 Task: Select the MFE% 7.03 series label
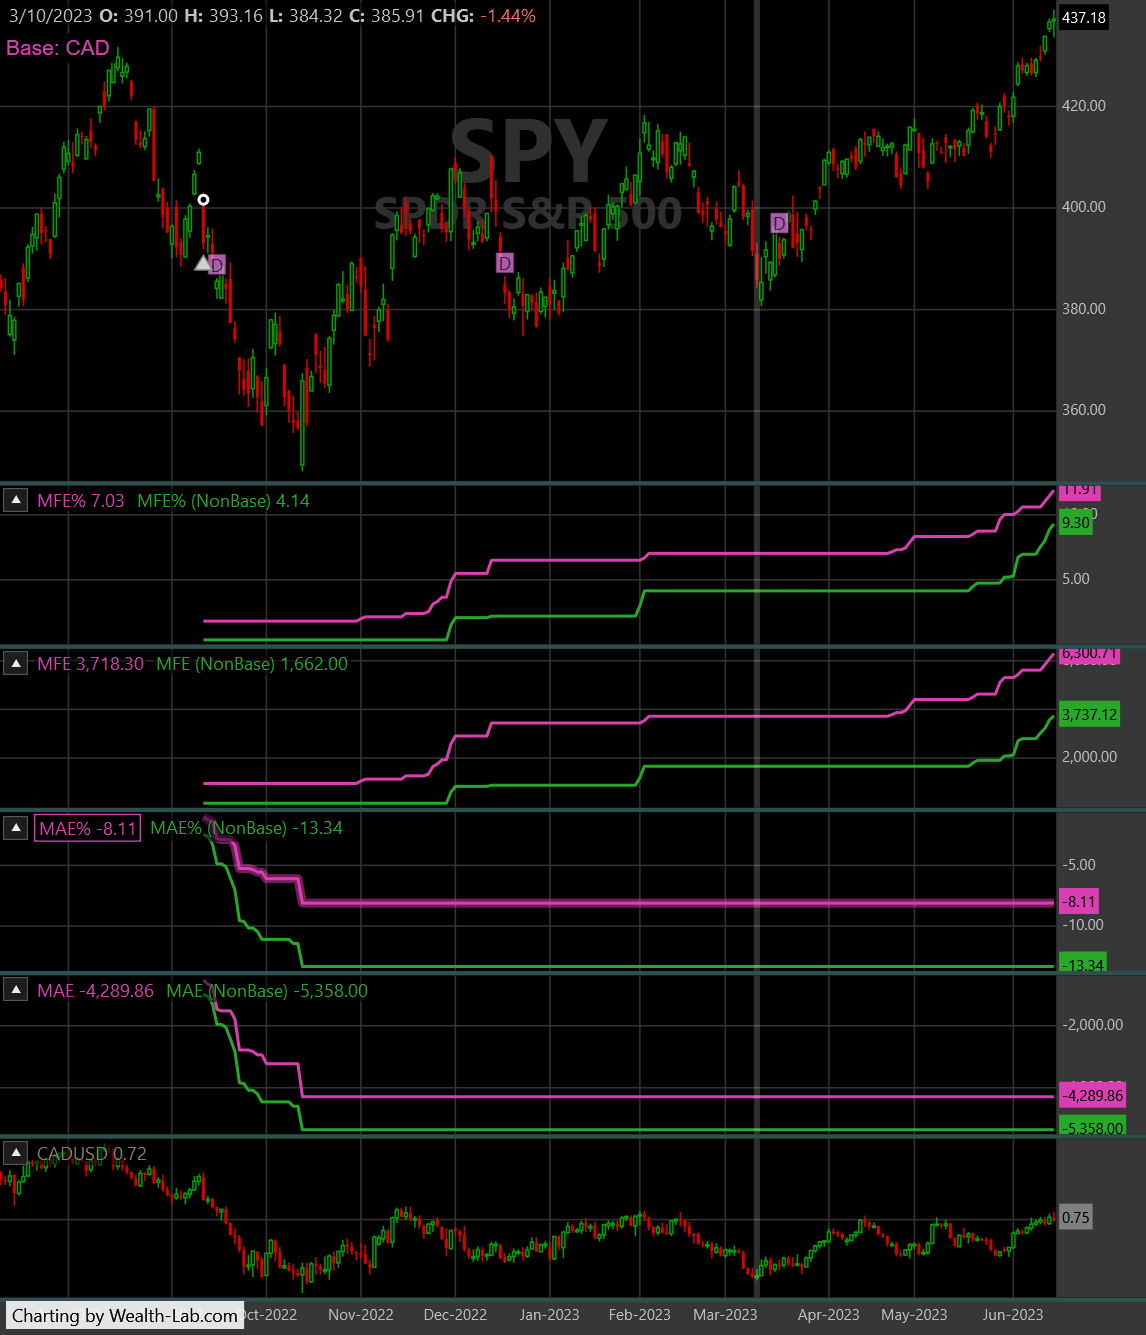[81, 501]
